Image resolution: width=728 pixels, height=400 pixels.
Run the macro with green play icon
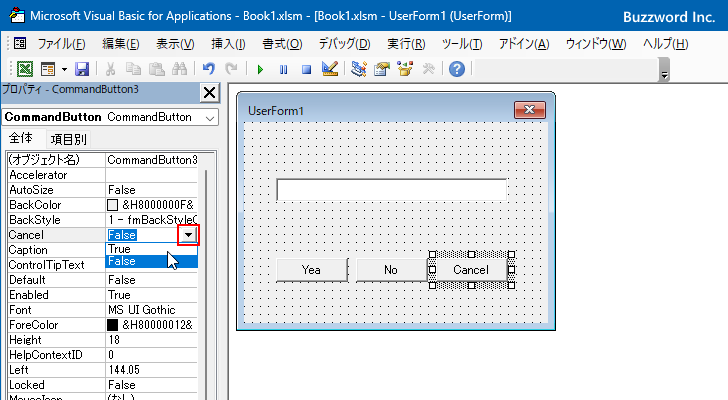[260, 70]
